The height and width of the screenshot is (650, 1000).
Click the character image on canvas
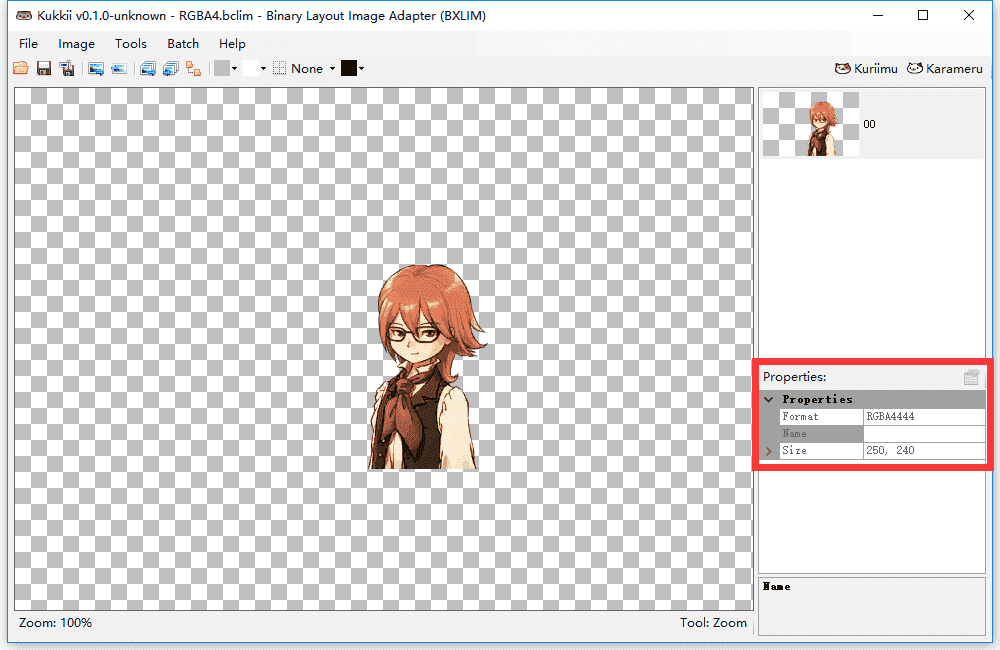426,367
